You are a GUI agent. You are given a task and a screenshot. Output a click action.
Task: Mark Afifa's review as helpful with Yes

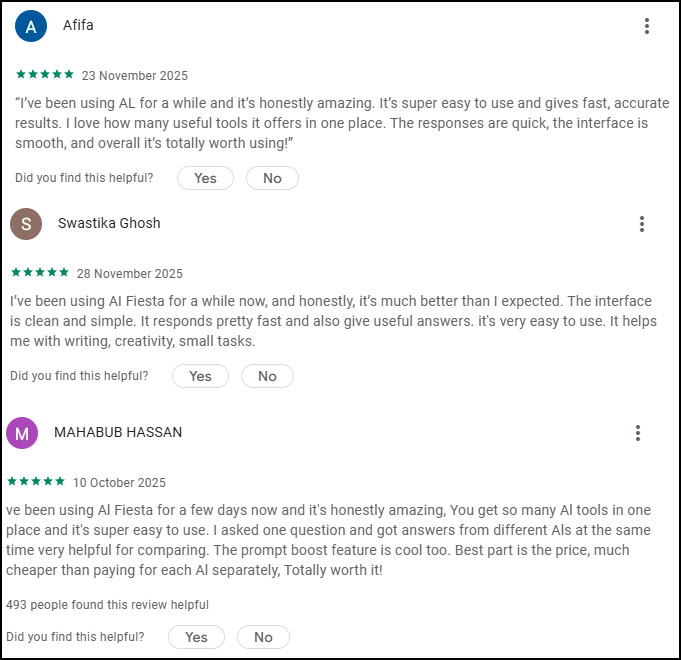[x=205, y=178]
